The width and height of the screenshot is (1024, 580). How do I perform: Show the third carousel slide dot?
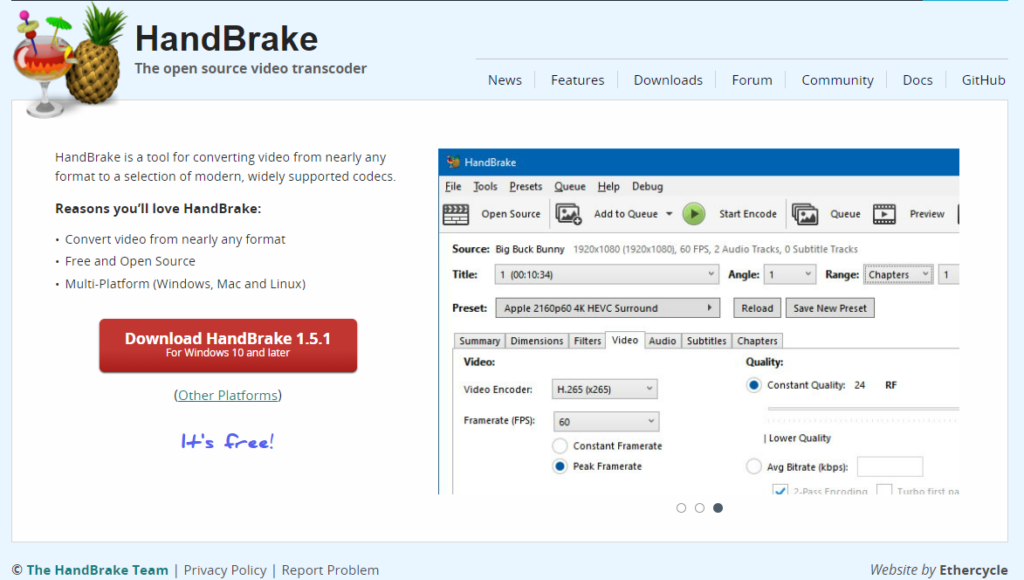pyautogui.click(x=718, y=508)
